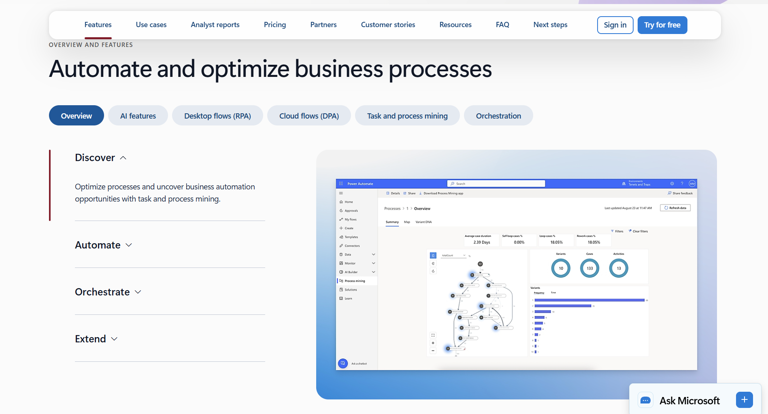
Task: Switch to Desktop flows (RPA) tab
Action: (x=217, y=116)
